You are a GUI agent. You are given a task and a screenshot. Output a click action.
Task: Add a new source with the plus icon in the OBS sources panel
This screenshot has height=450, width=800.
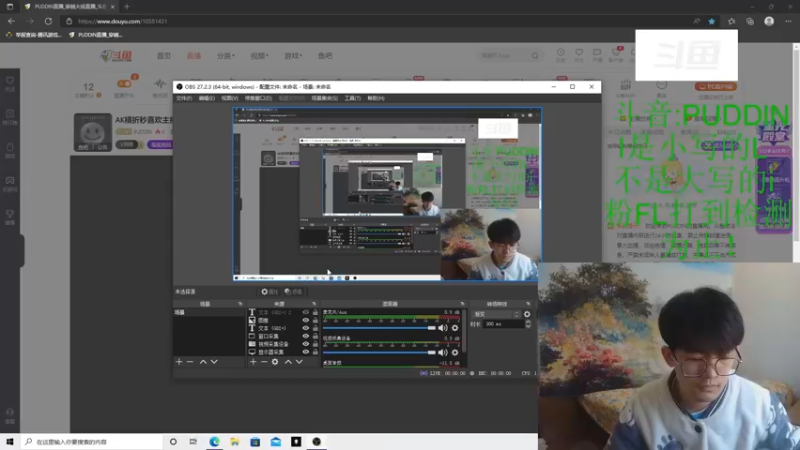253,362
